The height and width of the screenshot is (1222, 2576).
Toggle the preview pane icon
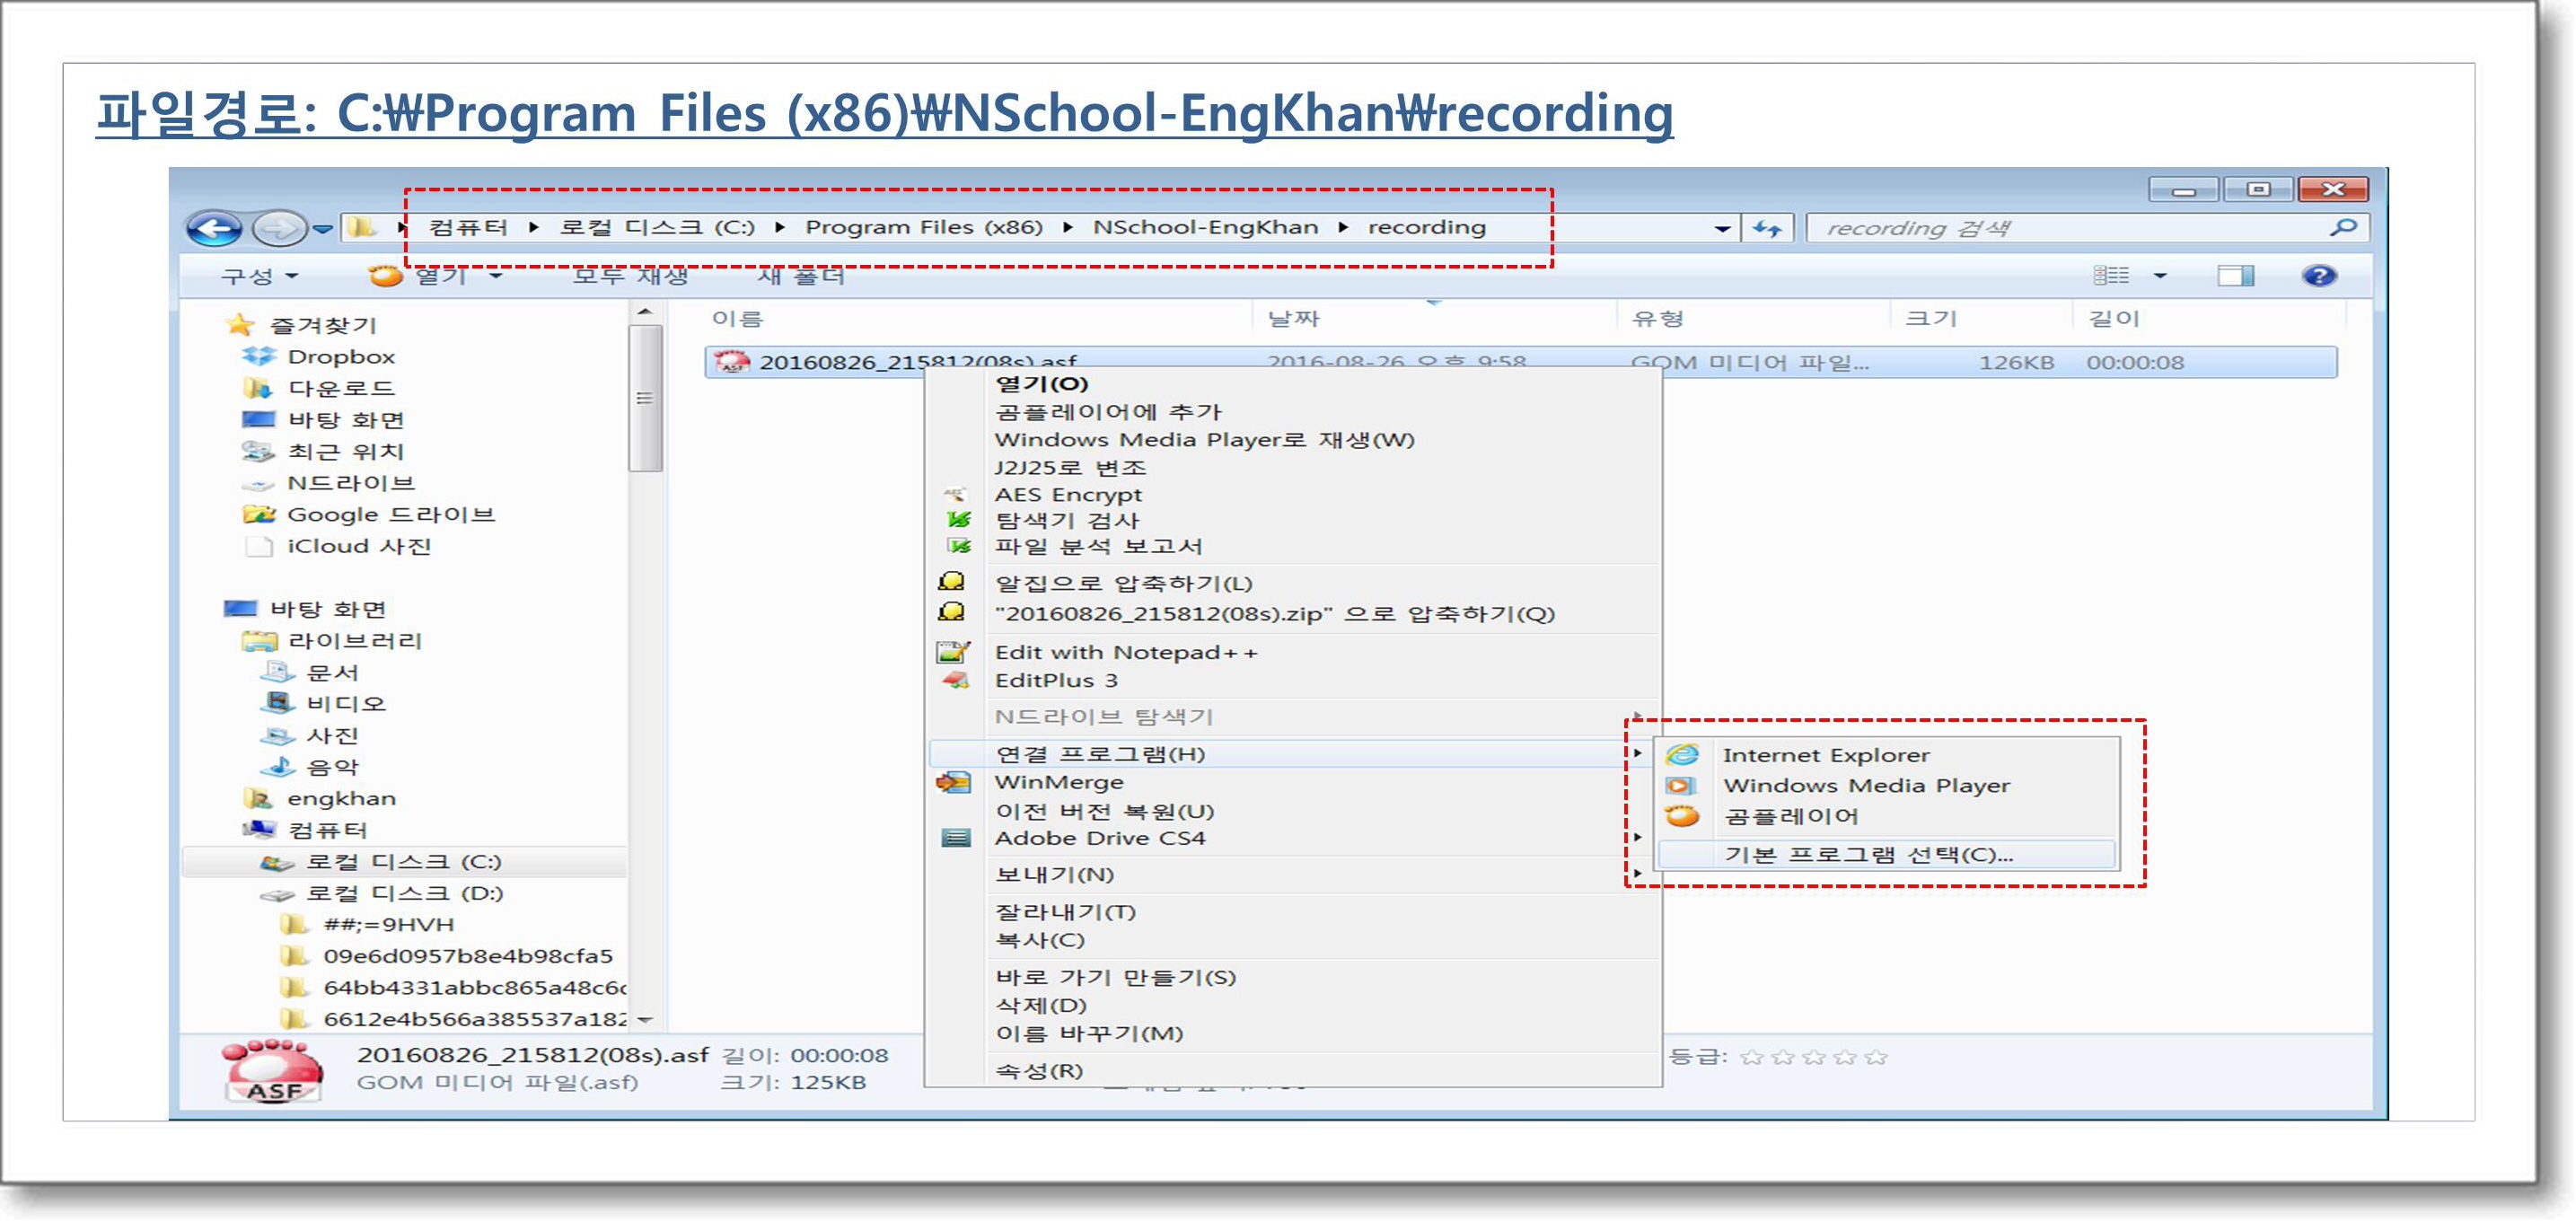coord(2235,275)
